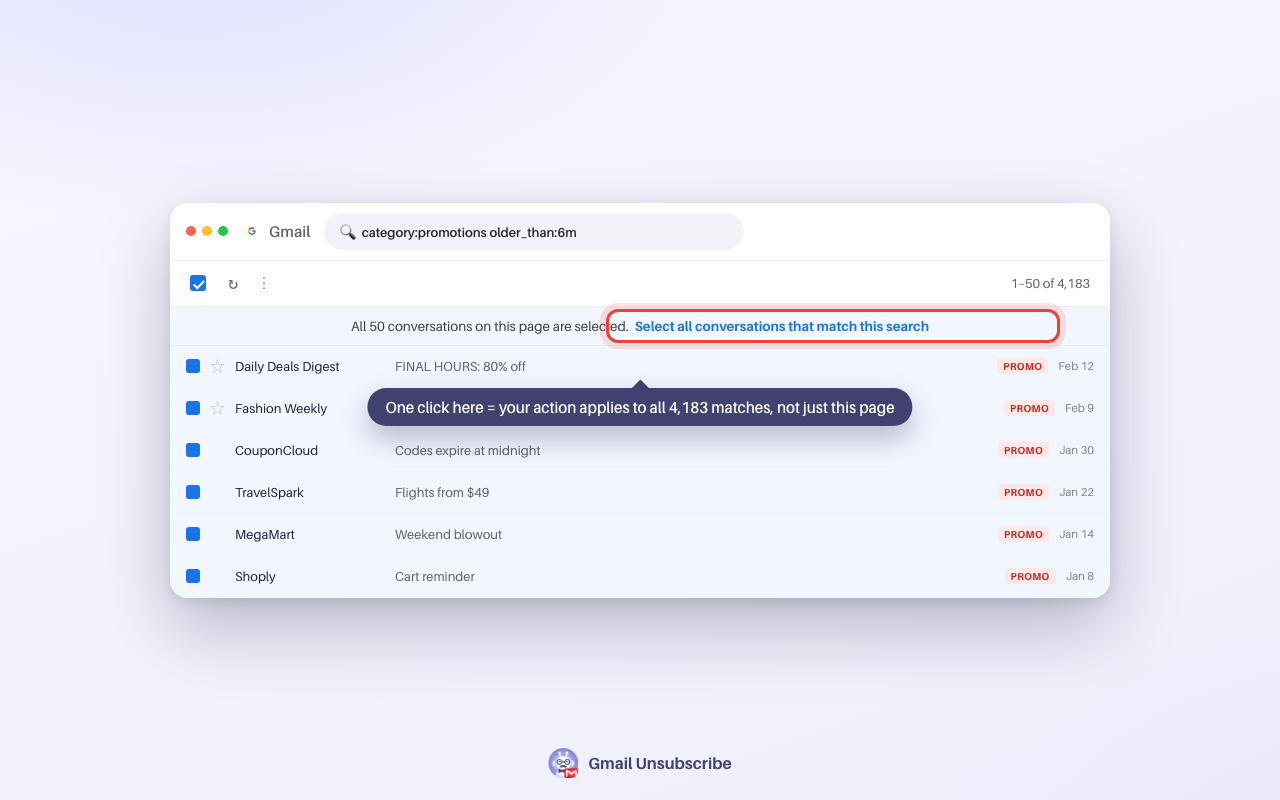Open the Codes expire at midnight subject

(467, 450)
